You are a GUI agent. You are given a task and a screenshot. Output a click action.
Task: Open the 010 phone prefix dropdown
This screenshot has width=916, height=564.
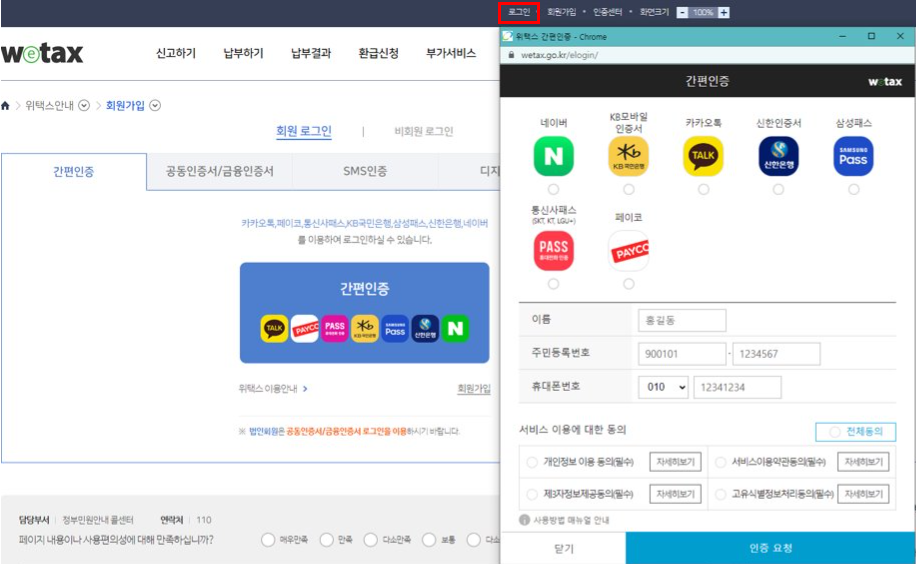point(664,387)
